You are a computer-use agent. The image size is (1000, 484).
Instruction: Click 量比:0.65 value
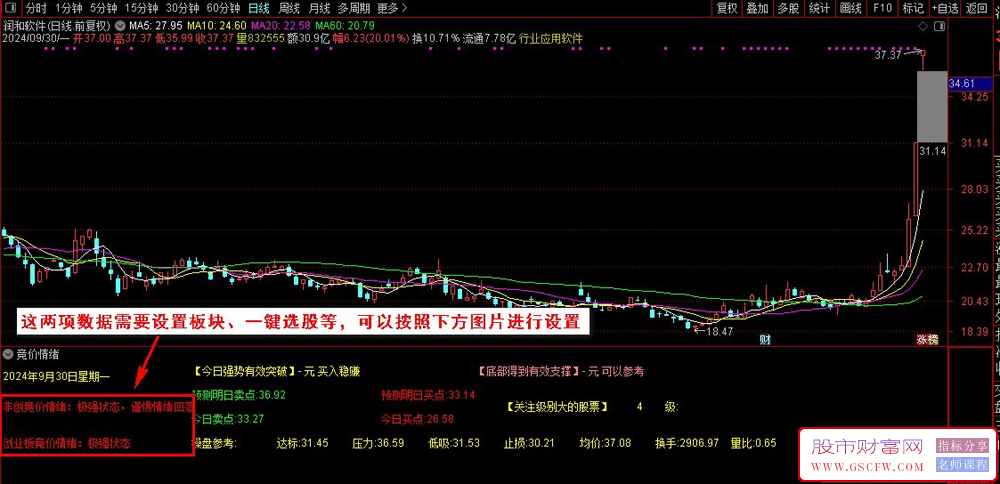click(753, 443)
